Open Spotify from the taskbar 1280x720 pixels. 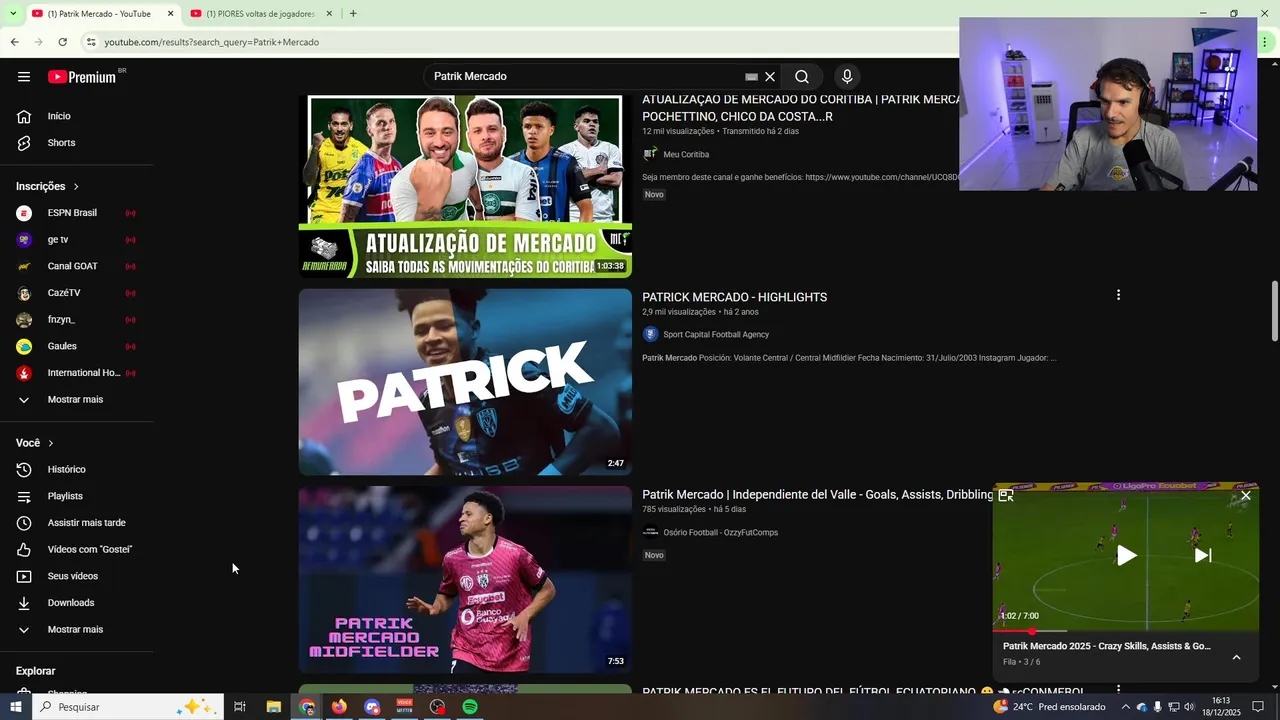pyautogui.click(x=470, y=707)
